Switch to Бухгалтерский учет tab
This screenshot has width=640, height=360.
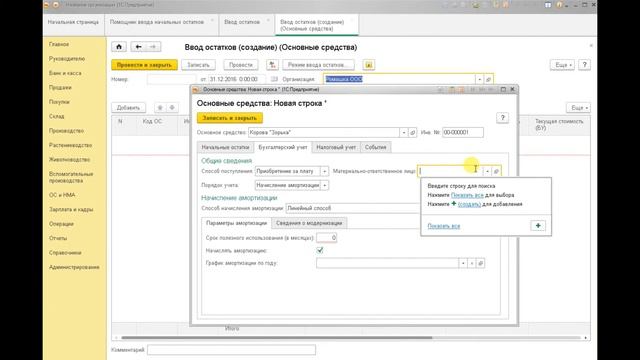click(x=283, y=147)
